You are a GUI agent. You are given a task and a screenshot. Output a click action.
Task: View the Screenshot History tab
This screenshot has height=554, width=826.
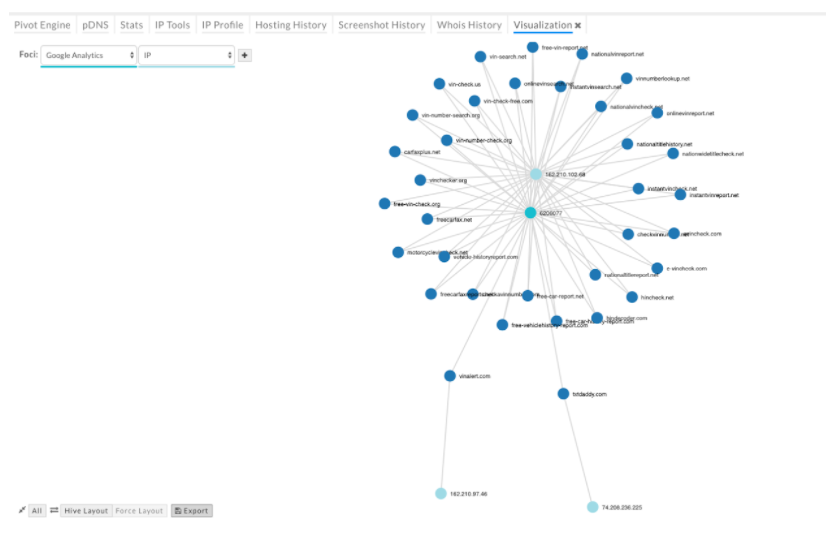381,25
